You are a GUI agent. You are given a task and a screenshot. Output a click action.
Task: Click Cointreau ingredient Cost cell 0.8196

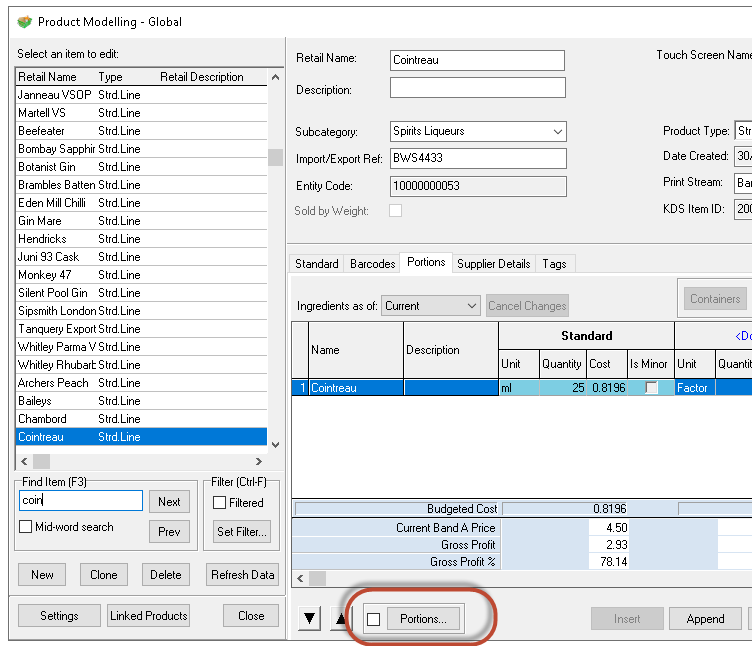click(x=607, y=388)
